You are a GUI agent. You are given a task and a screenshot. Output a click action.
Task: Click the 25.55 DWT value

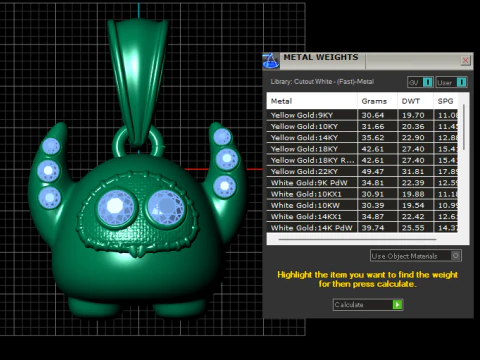click(413, 228)
